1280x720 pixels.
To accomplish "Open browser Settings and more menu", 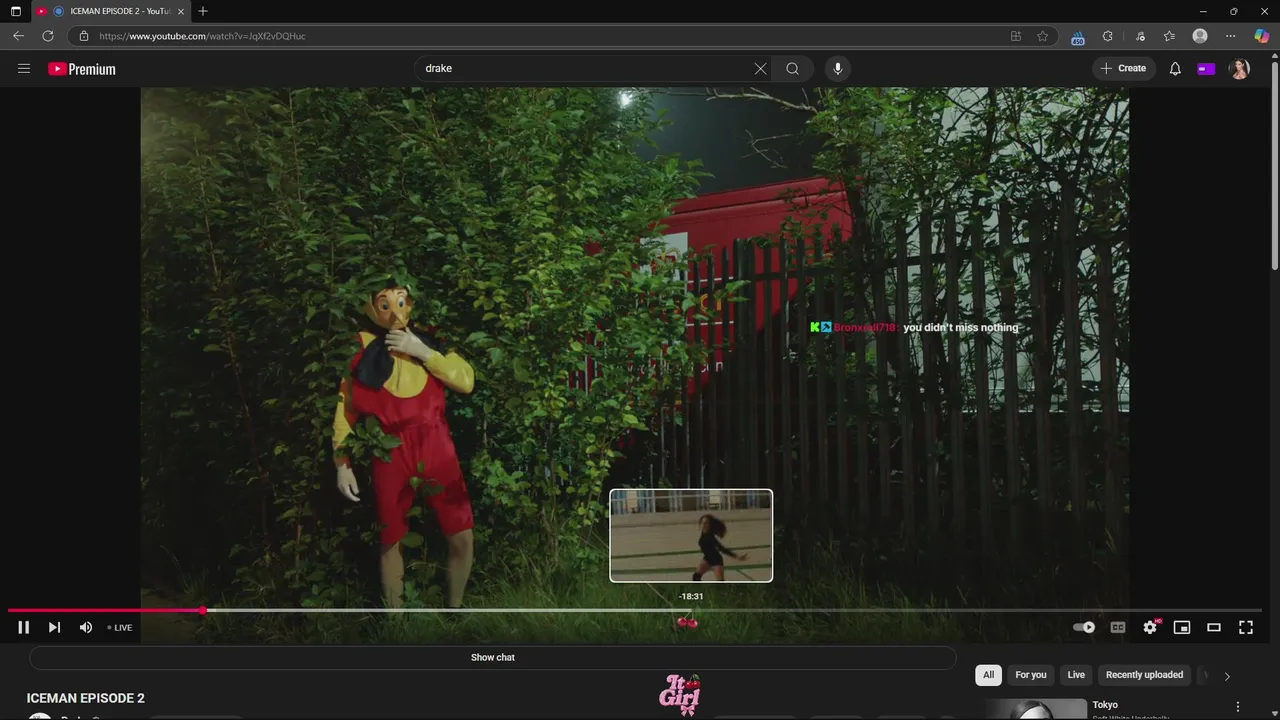I will point(1231,36).
